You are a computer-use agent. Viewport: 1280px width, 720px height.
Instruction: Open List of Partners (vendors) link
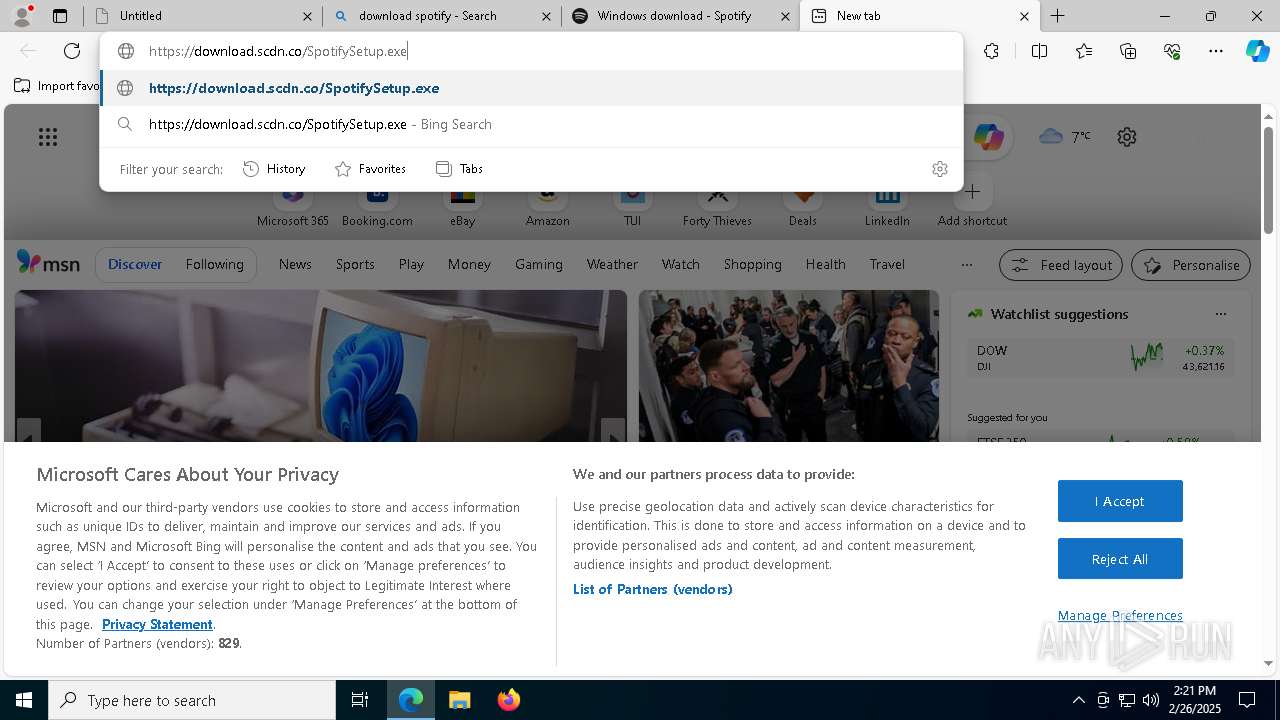[x=652, y=589]
